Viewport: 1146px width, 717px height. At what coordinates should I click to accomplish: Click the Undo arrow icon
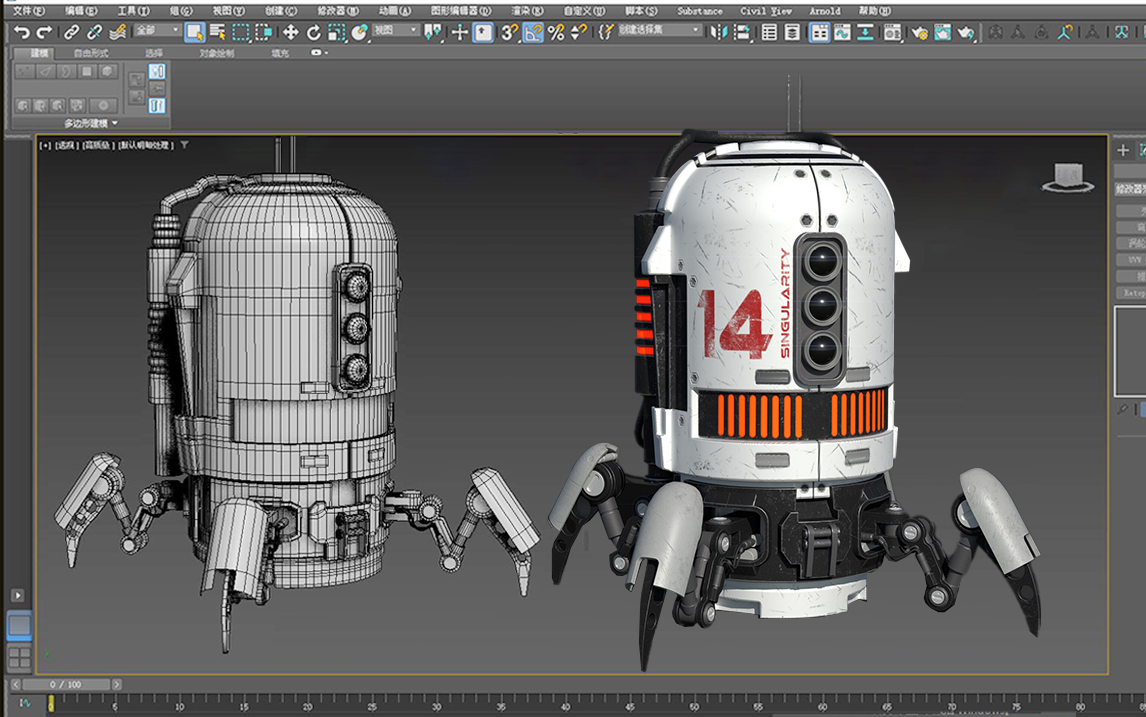pyautogui.click(x=22, y=32)
